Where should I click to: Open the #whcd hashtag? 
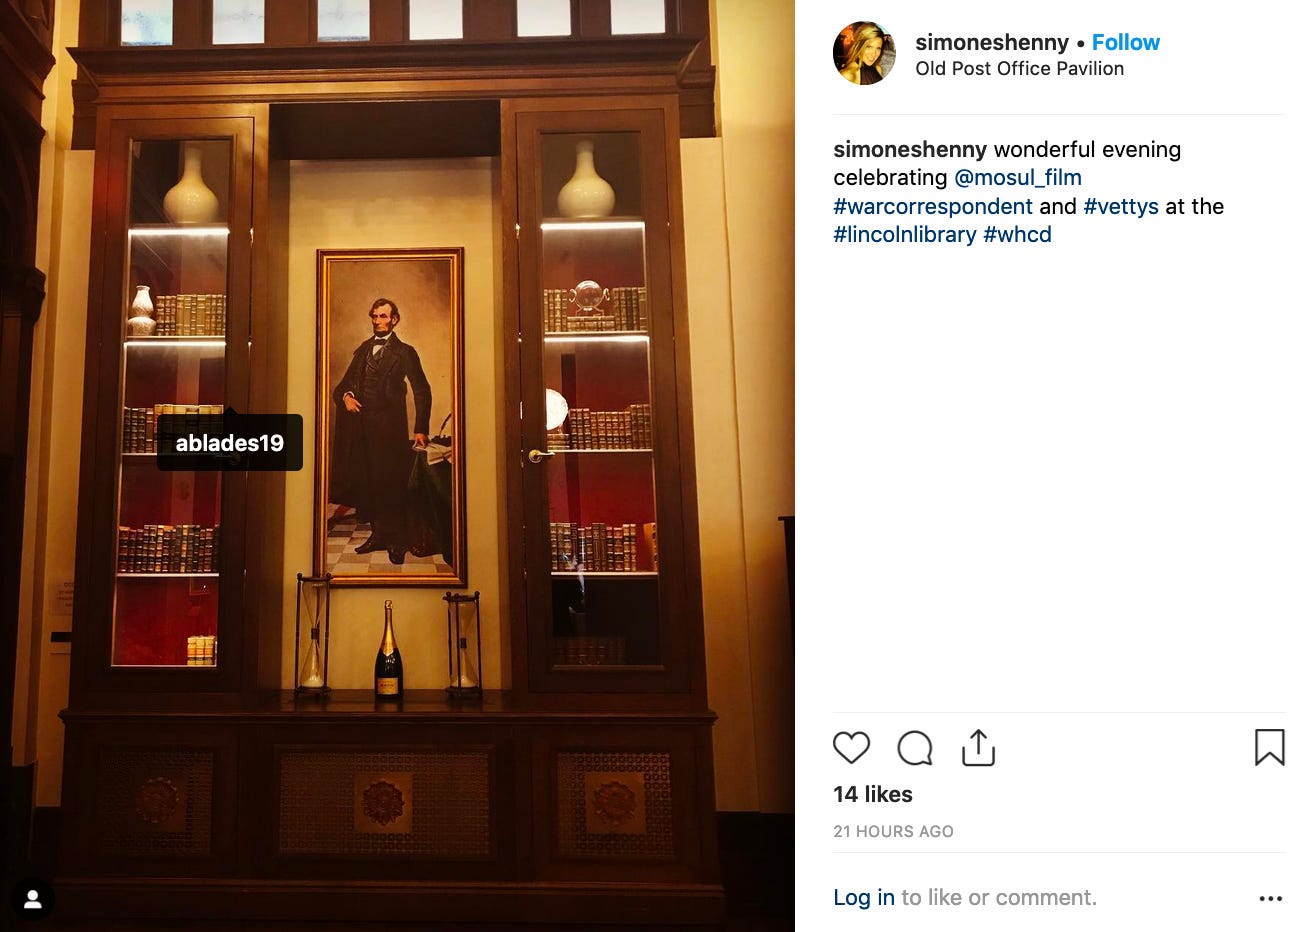point(1017,235)
